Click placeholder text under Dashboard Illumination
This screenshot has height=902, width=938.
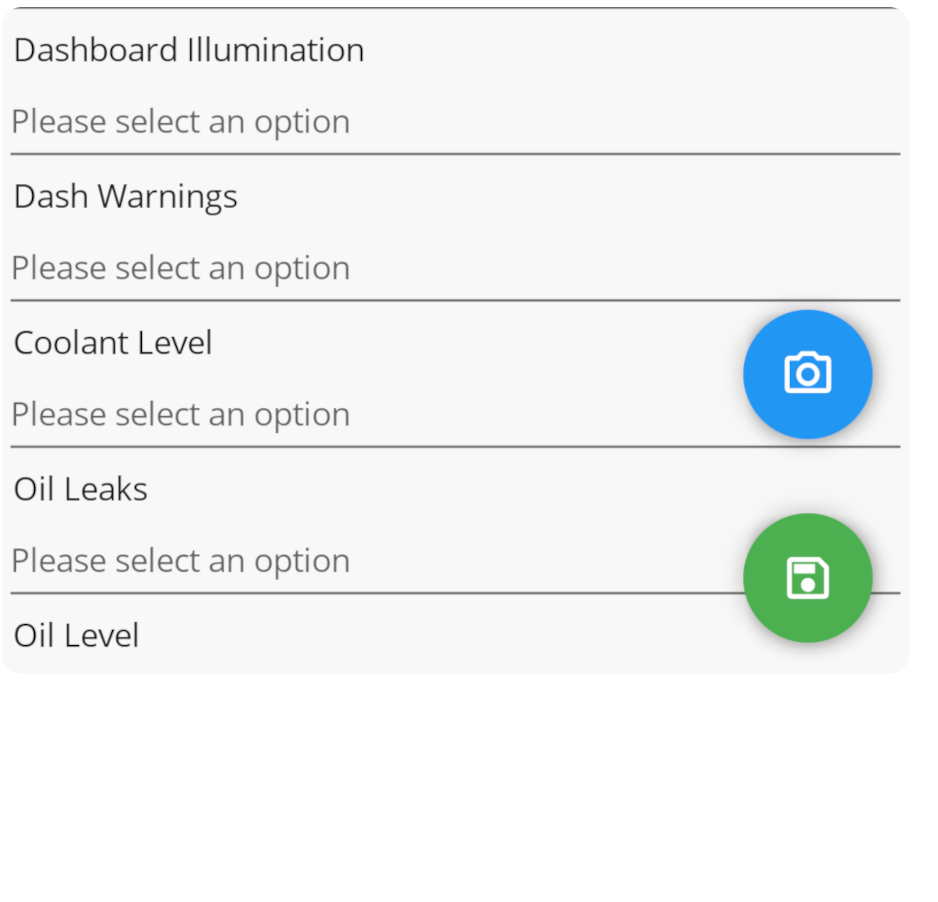[x=181, y=122]
